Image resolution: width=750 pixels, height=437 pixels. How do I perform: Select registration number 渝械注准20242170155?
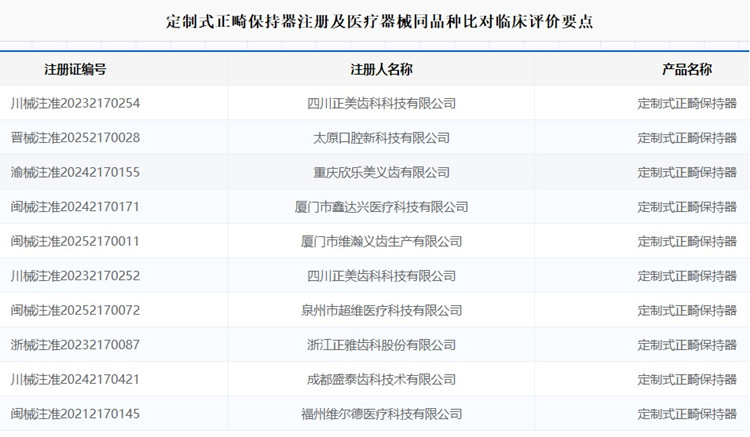[75, 172]
